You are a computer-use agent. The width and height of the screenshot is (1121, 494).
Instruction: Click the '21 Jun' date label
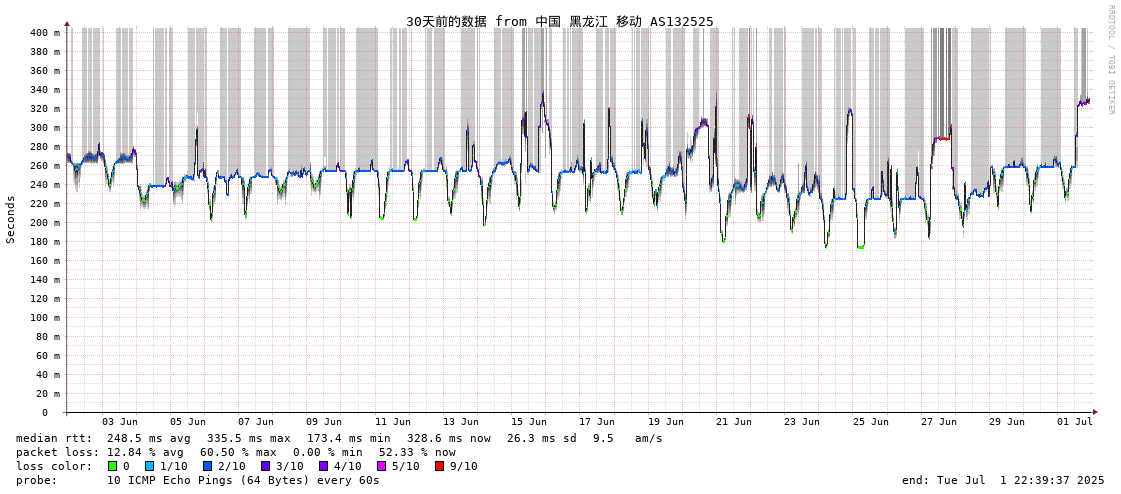click(734, 422)
